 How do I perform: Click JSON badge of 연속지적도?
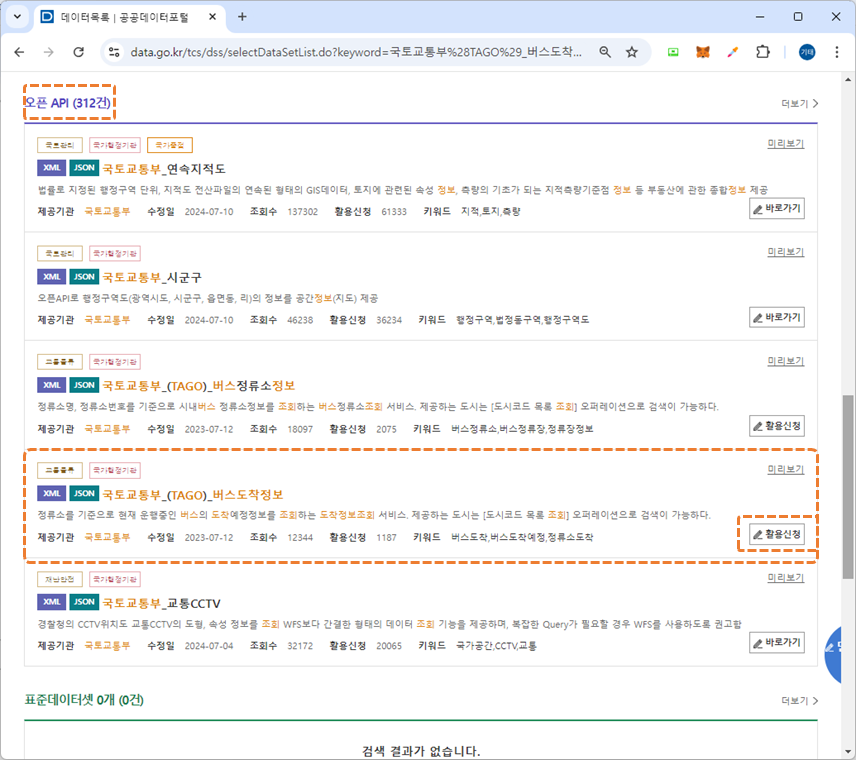coord(84,168)
